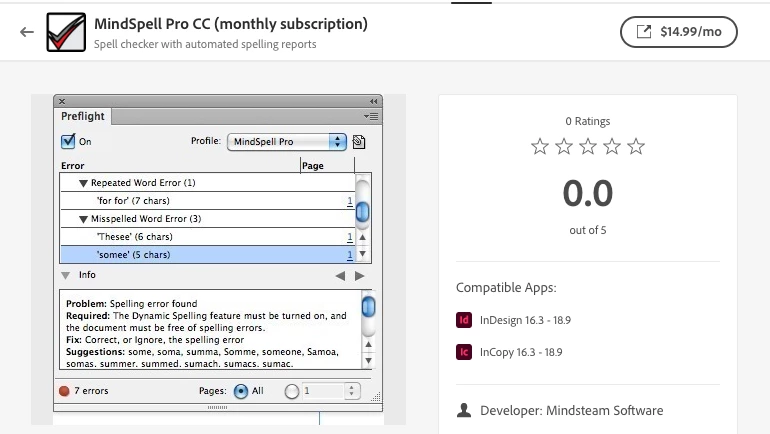Rate one star
Image resolution: width=770 pixels, height=434 pixels.
(x=540, y=146)
